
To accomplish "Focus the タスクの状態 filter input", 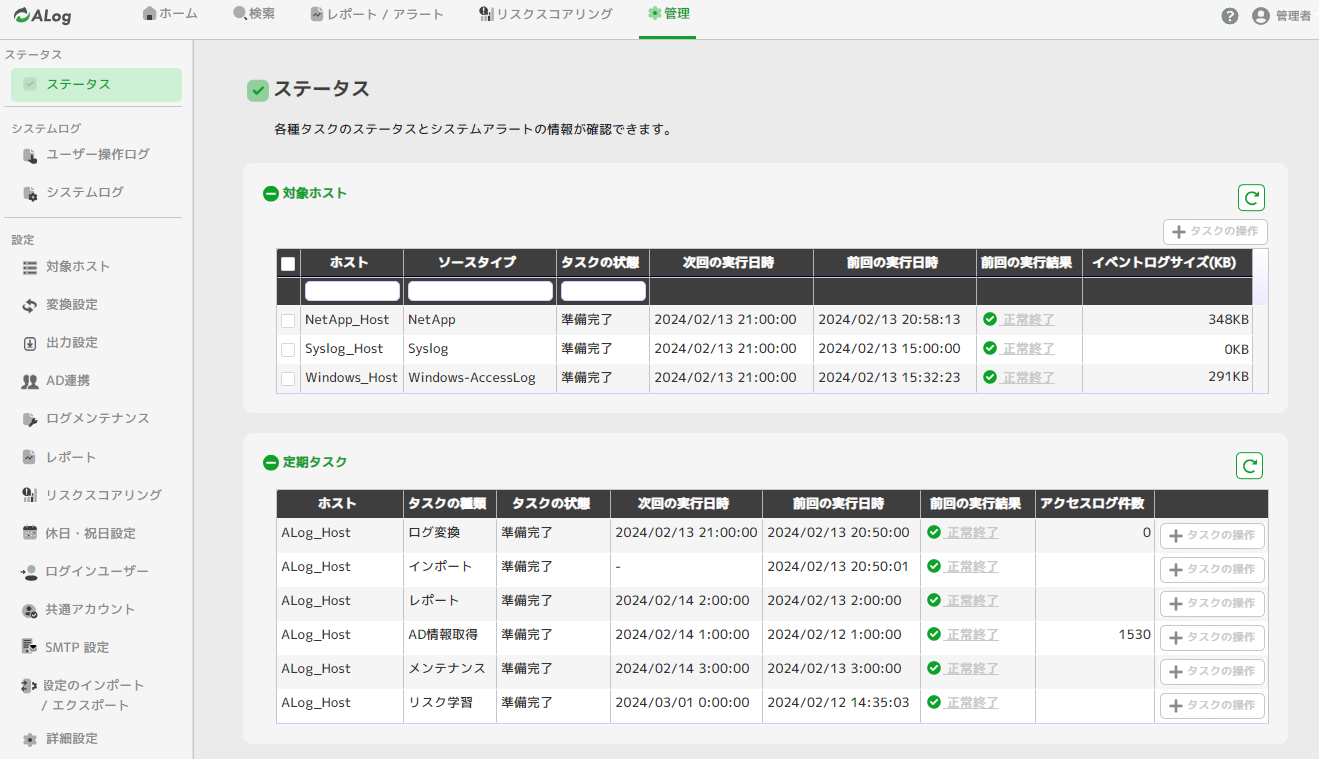I will [603, 291].
